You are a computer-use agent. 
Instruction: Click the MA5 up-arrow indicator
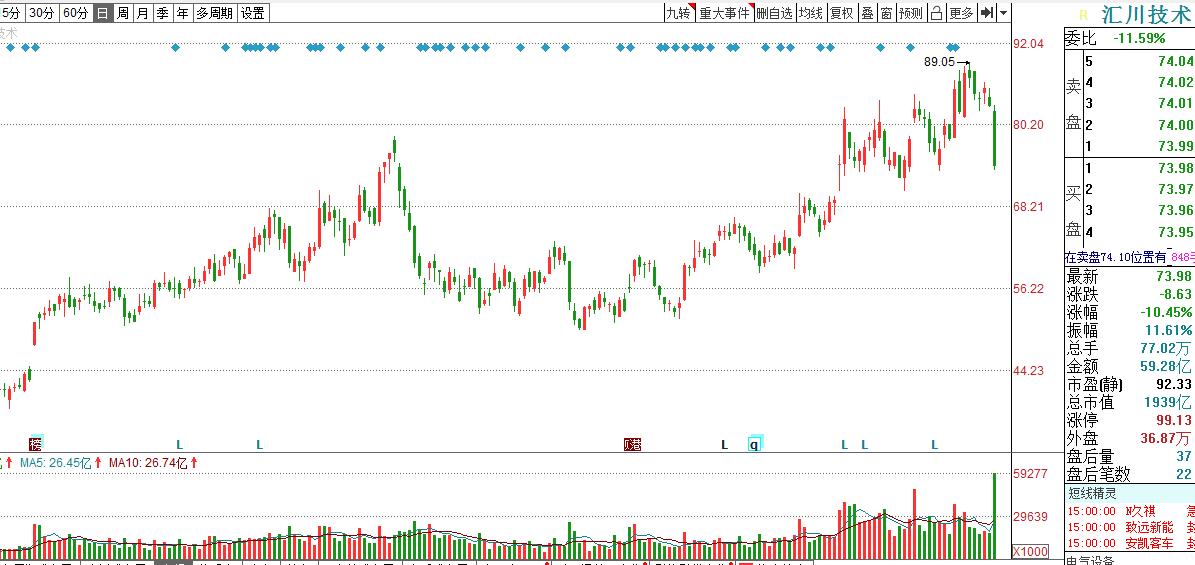[98, 463]
